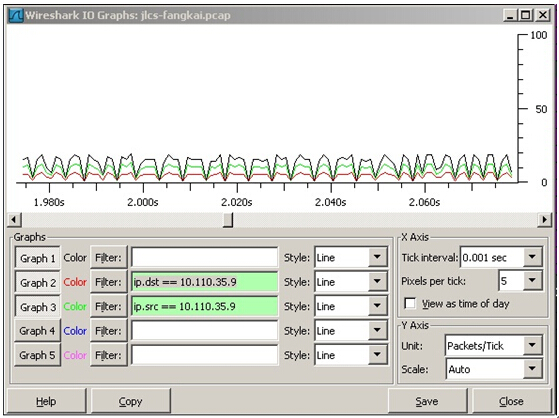Enable View as time of day checkbox

pos(410,304)
